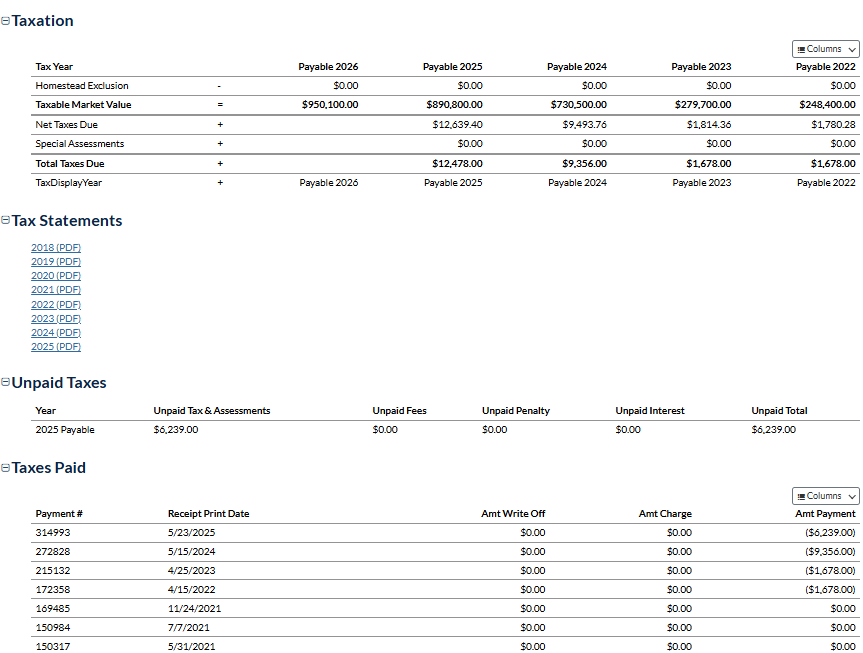863x653 pixels.
Task: Collapse the Taxes Paid section
Action: (6, 468)
